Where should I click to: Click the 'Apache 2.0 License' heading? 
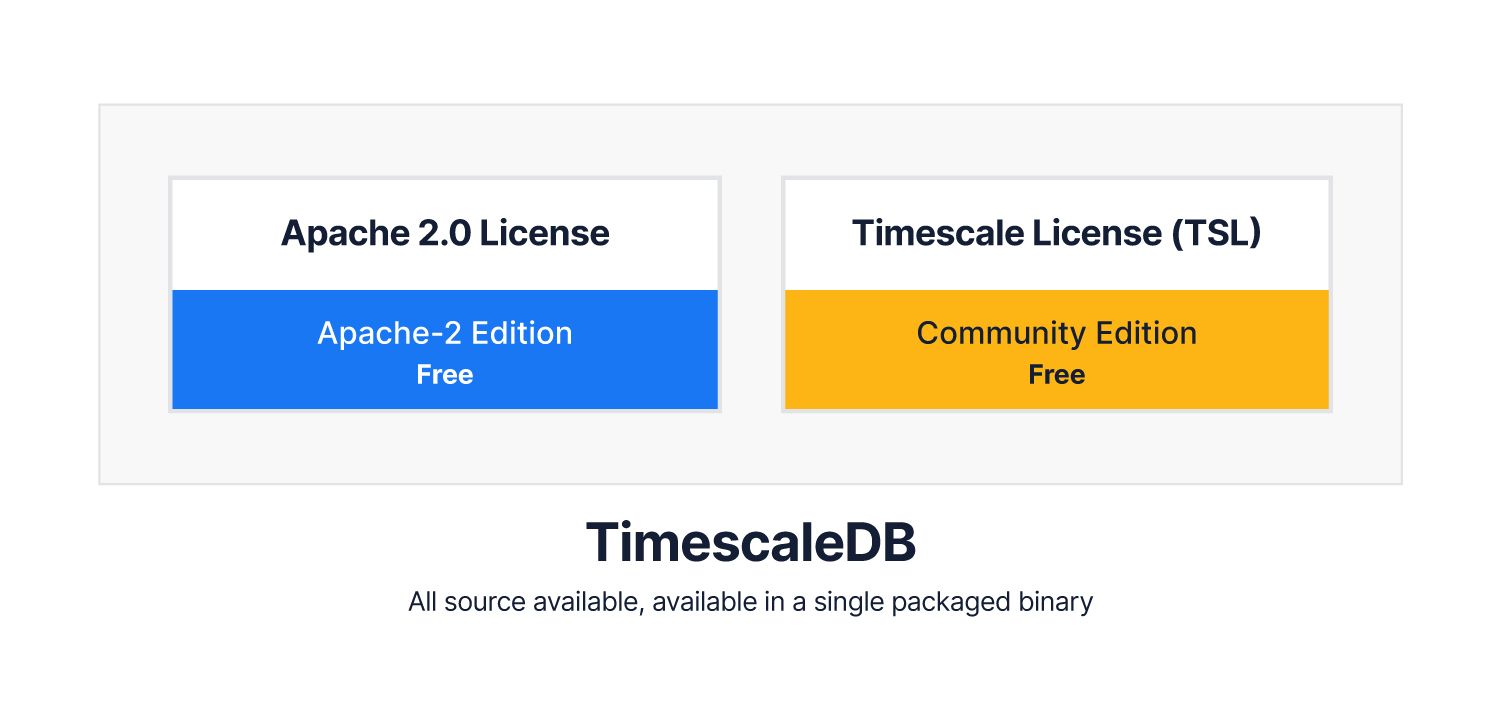[445, 233]
